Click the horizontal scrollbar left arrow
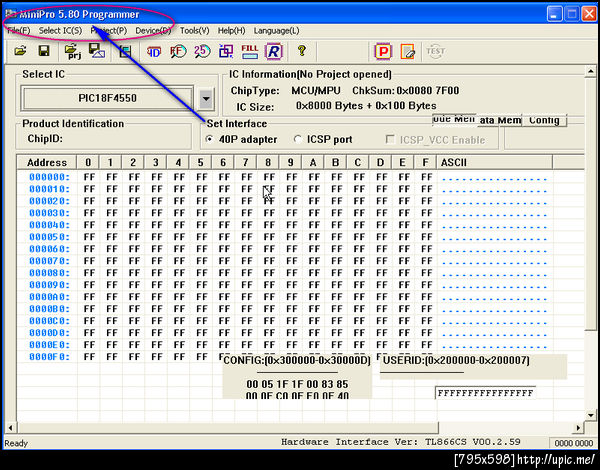 click(10, 428)
